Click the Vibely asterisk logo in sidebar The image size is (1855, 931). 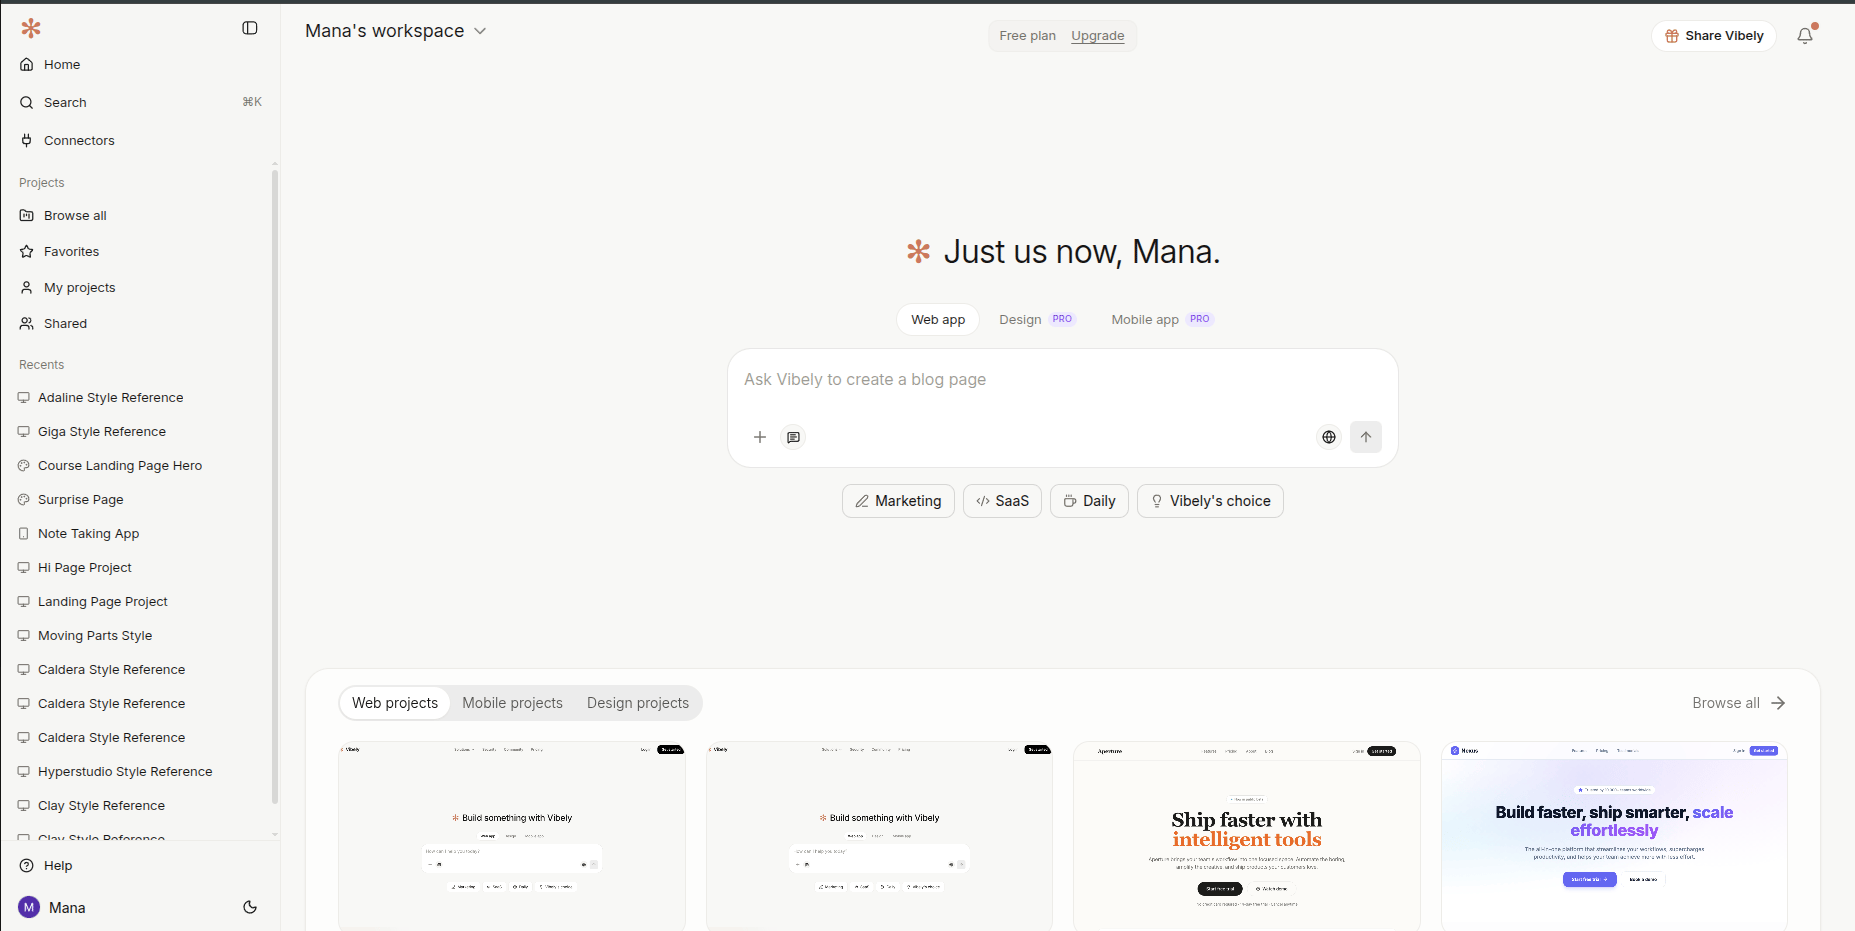tap(31, 28)
